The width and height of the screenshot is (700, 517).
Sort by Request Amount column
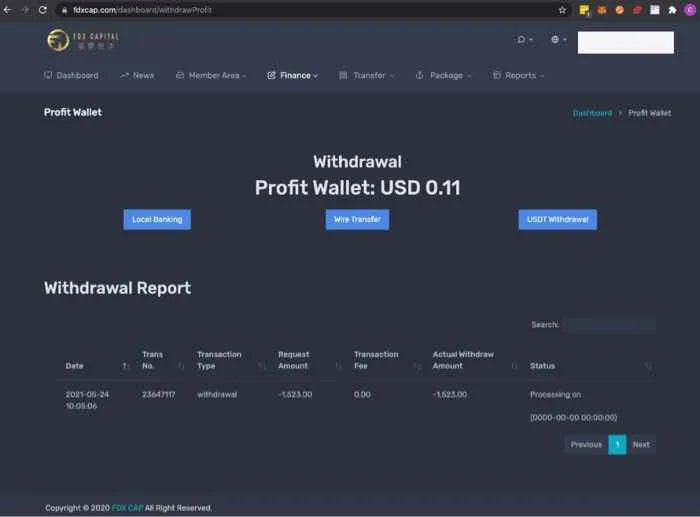pos(310,360)
